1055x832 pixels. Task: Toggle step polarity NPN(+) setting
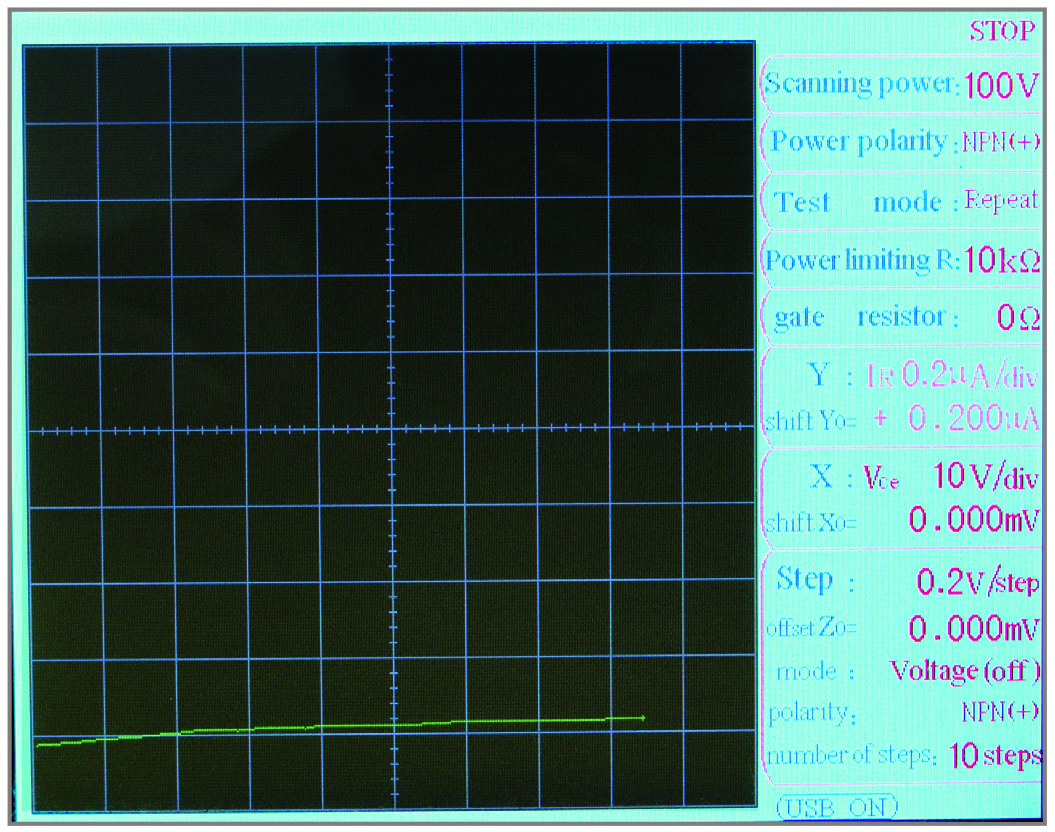tap(1000, 712)
